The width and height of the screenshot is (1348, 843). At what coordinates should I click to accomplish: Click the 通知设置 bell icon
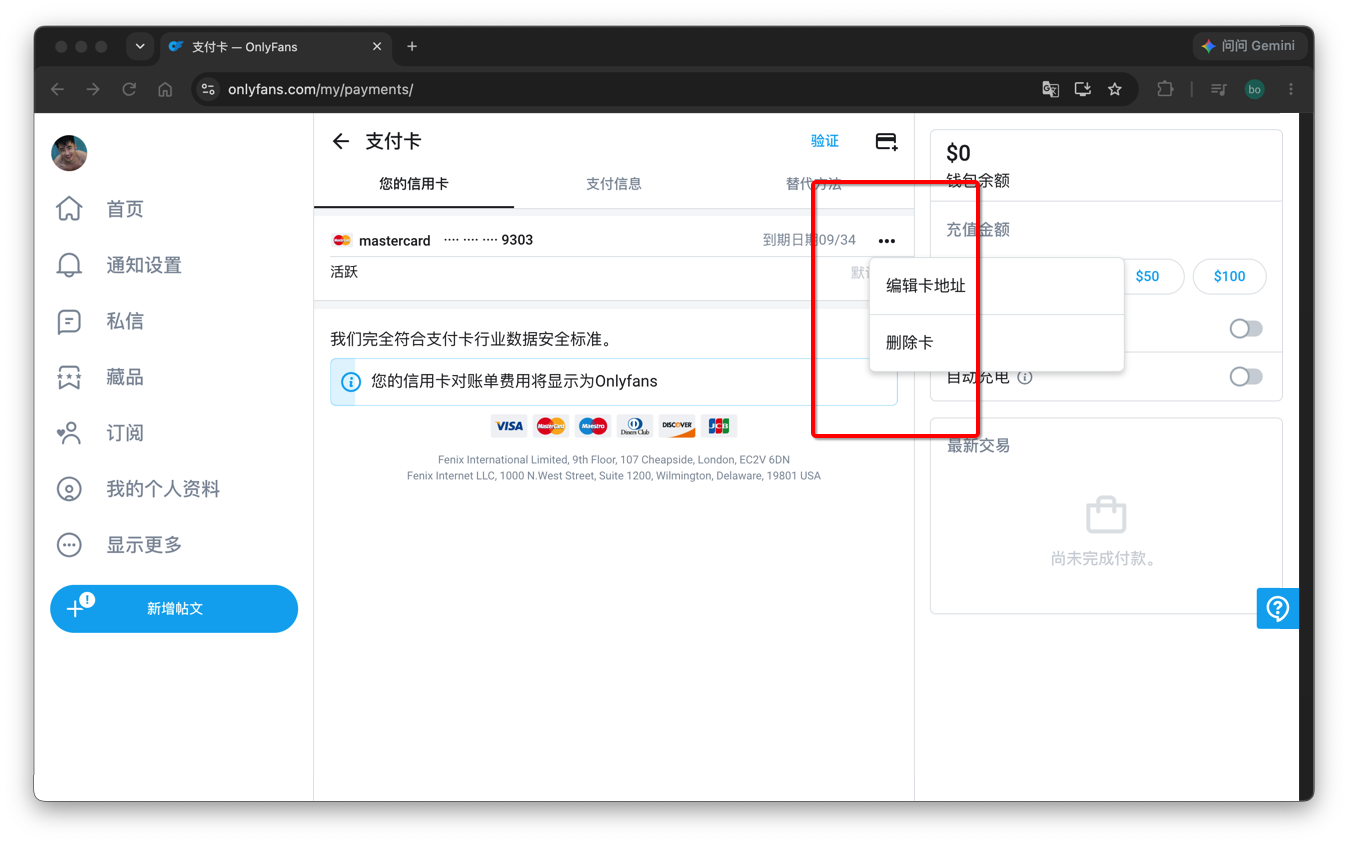pos(69,265)
